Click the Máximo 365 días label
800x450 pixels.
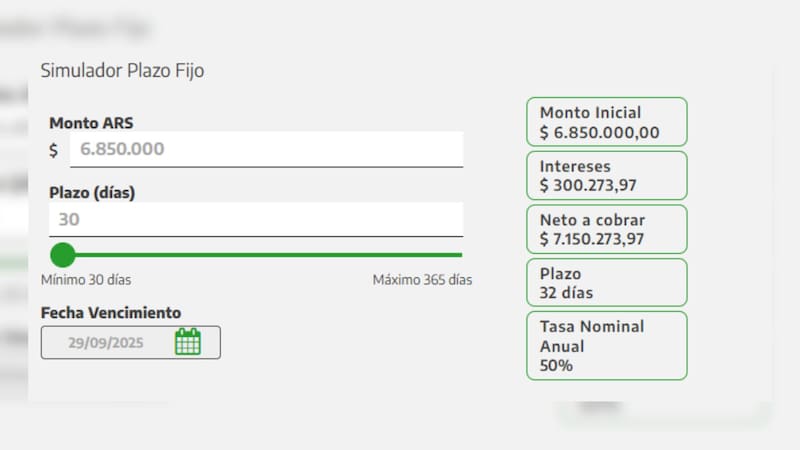coord(422,280)
